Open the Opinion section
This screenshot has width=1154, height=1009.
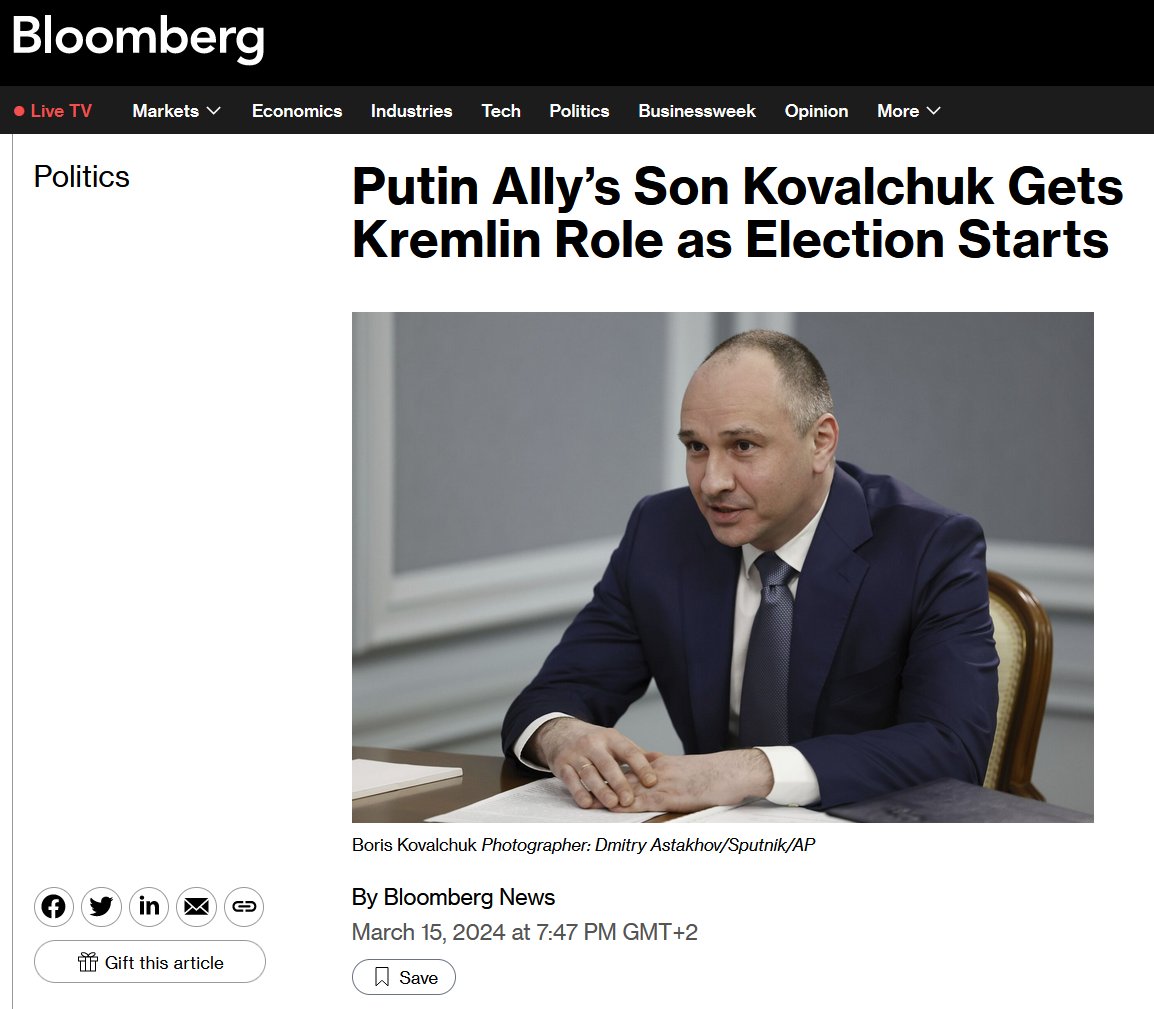pos(816,111)
